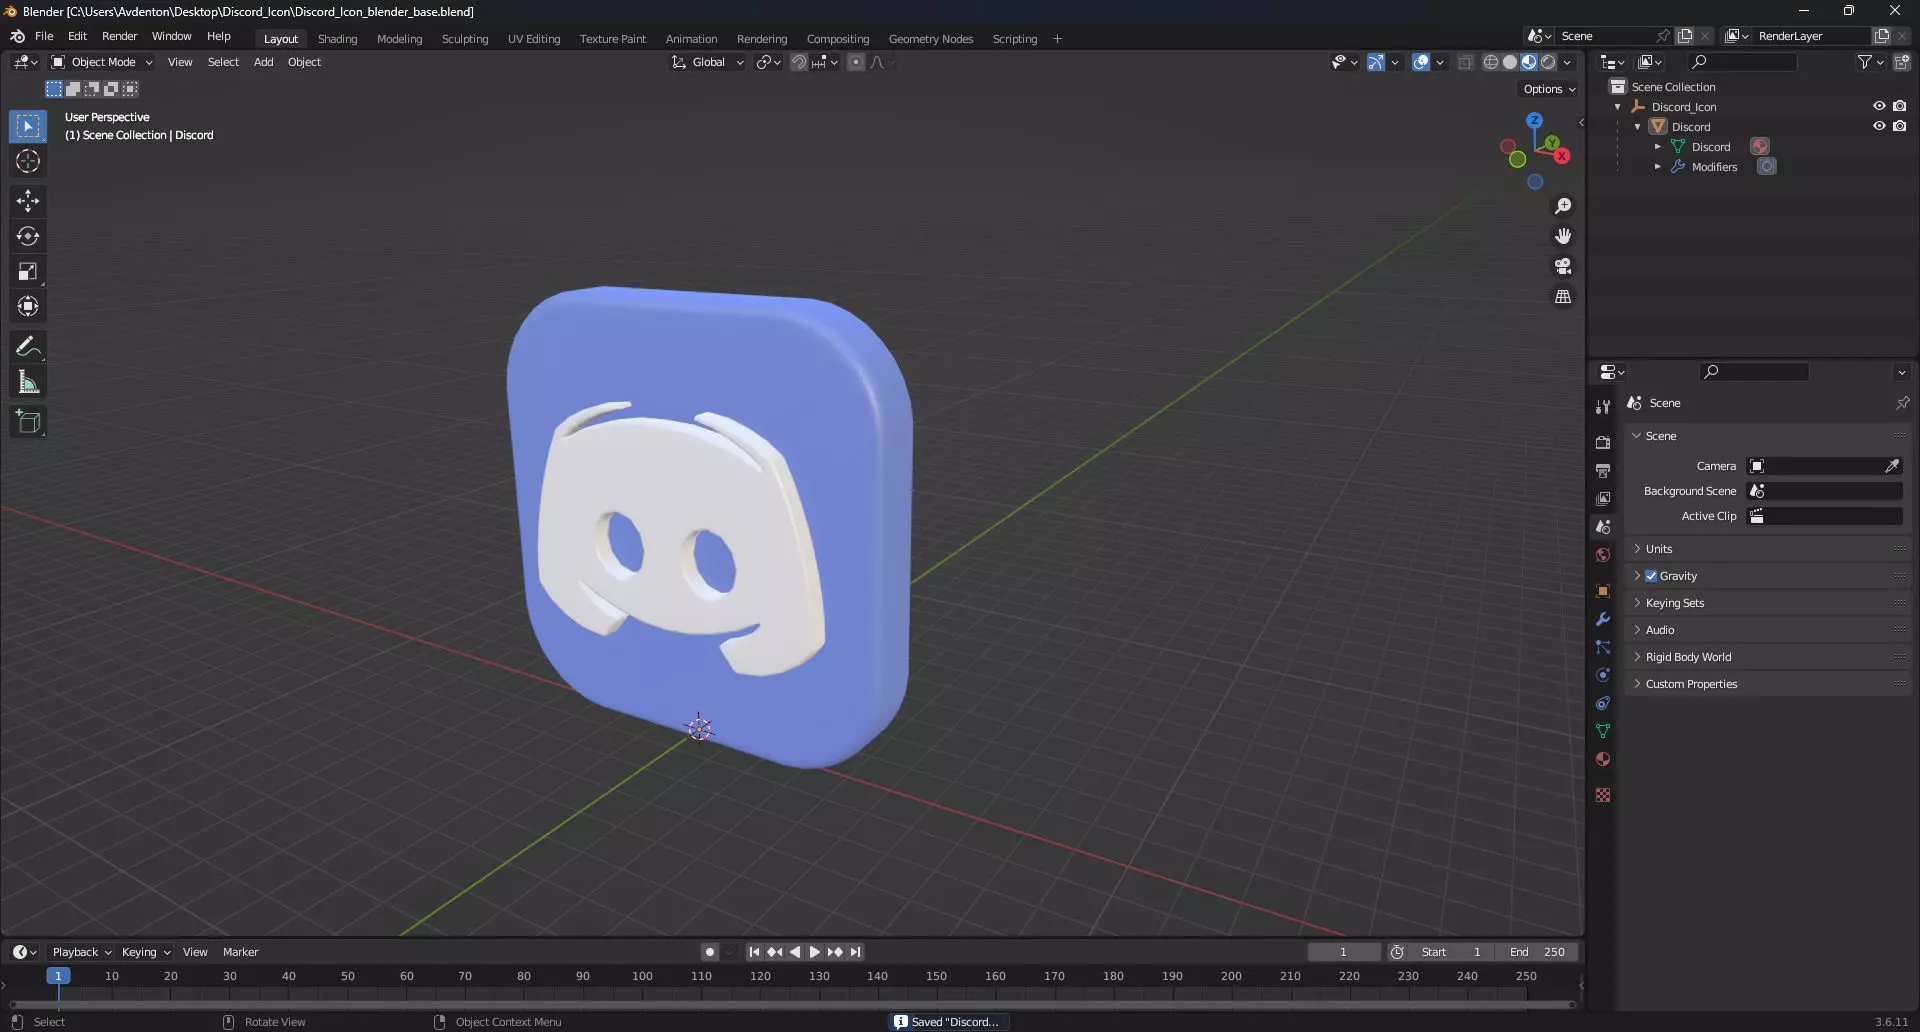Disable Discord_Icon collection in renders
Screen dimensions: 1920x1032
tap(1900, 106)
